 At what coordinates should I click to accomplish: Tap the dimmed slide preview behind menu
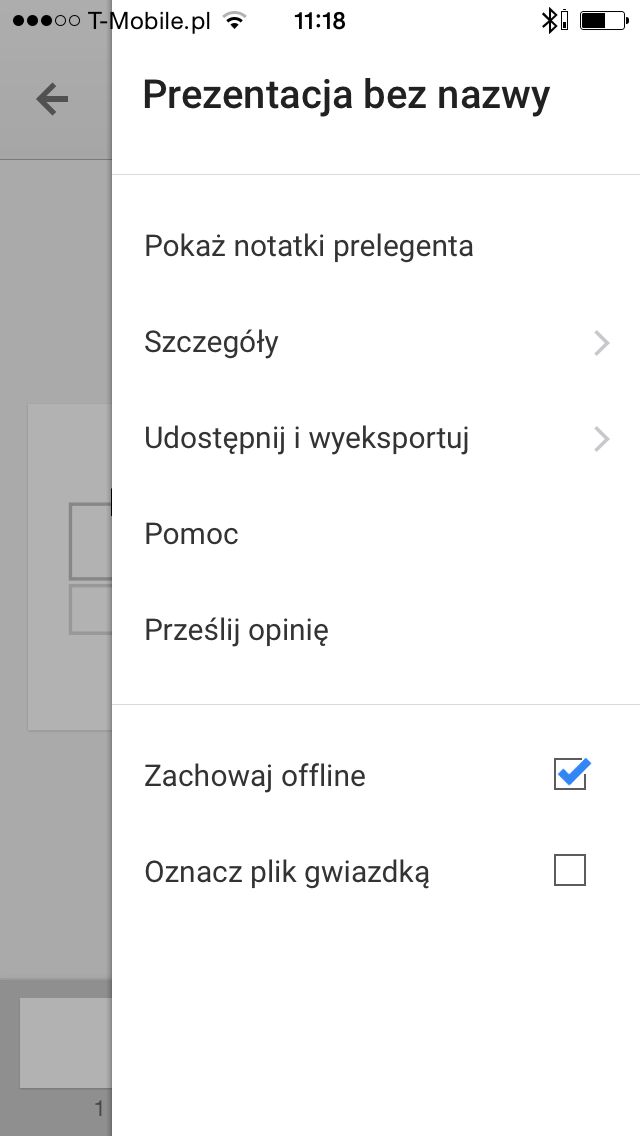click(70, 567)
